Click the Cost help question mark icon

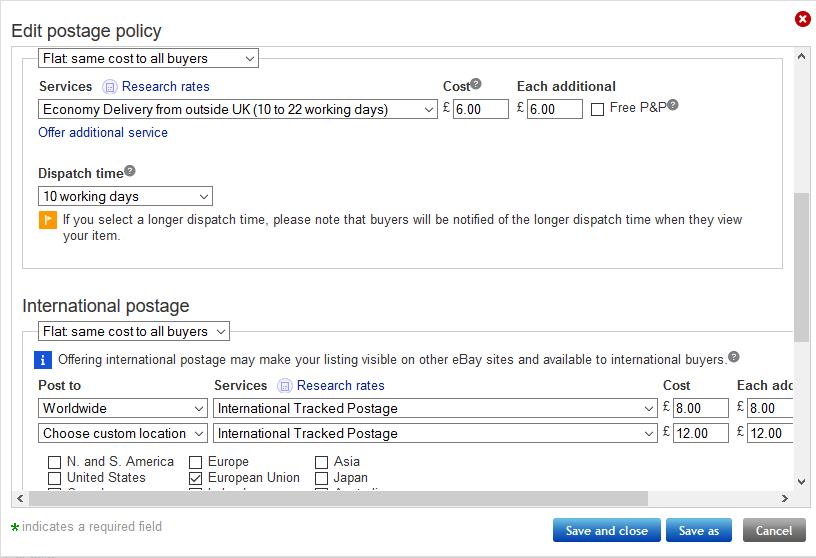[x=476, y=84]
